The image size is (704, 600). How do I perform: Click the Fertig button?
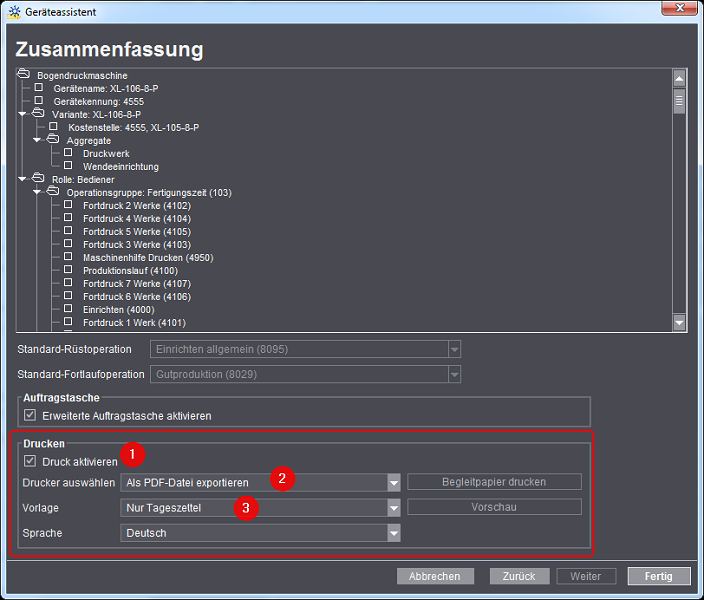click(659, 576)
